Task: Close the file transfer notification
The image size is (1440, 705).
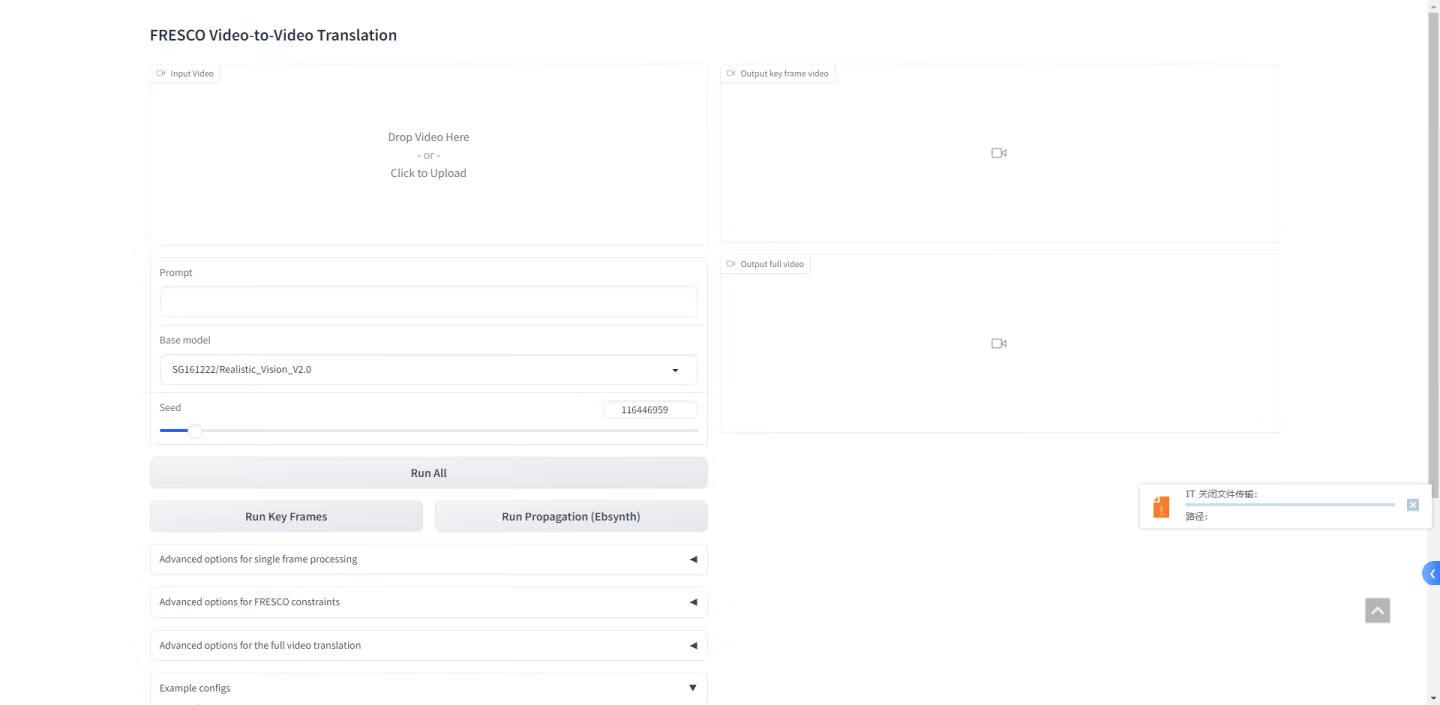Action: tap(1412, 505)
